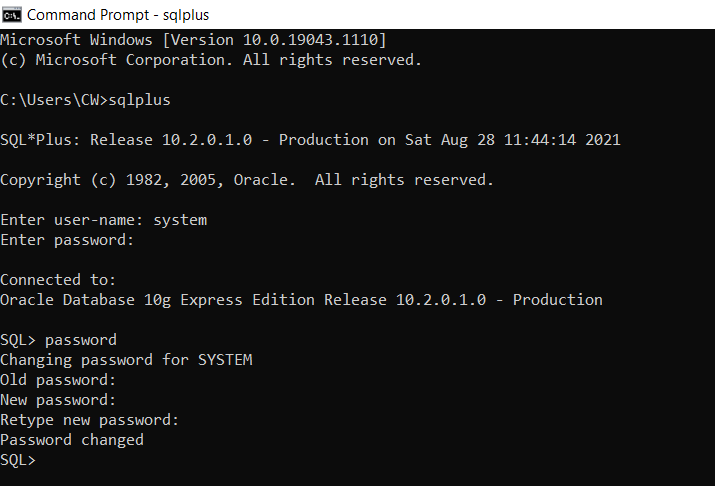This screenshot has height=486, width=715.
Task: Click the 'C:\Users\CW>sqlplus' command line
Action: (x=85, y=100)
